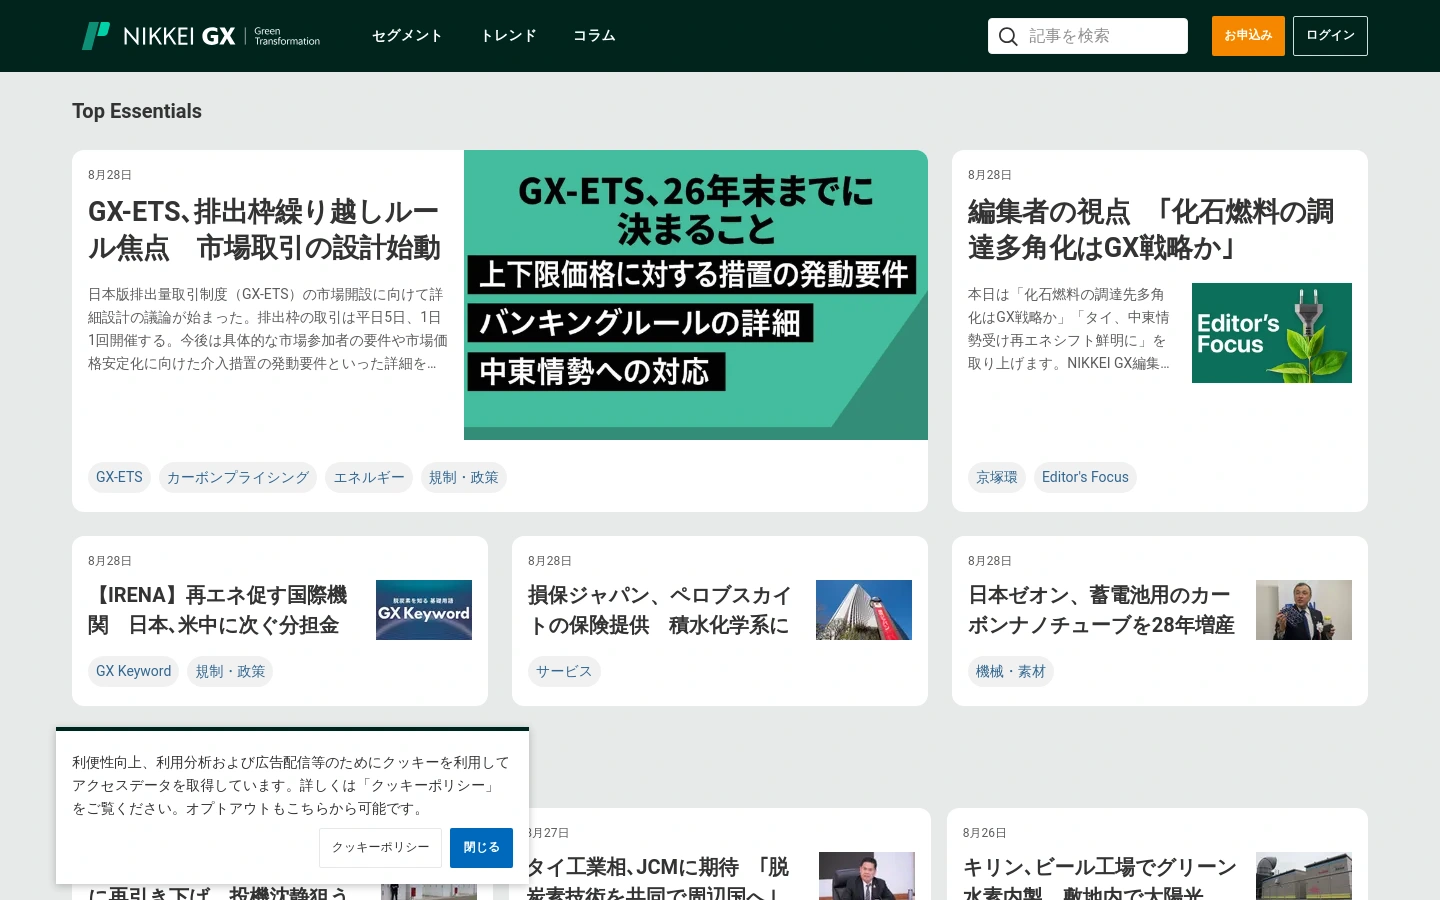Click the 日本版排出量取引制度 article summary text
This screenshot has width=1440, height=900.
coord(268,329)
